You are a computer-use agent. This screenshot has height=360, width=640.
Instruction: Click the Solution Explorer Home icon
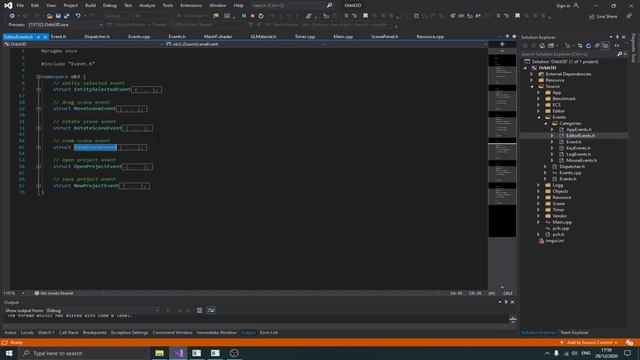coord(542,46)
